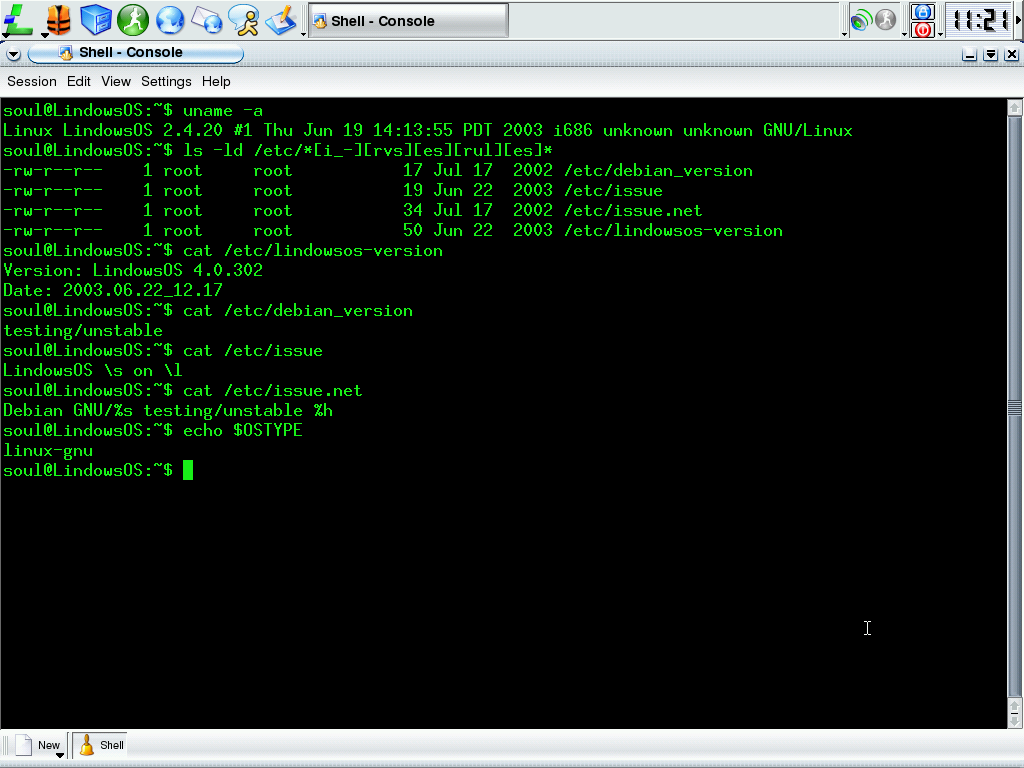Click the grey running man tray icon
The width and height of the screenshot is (1024, 768).
(x=886, y=20)
